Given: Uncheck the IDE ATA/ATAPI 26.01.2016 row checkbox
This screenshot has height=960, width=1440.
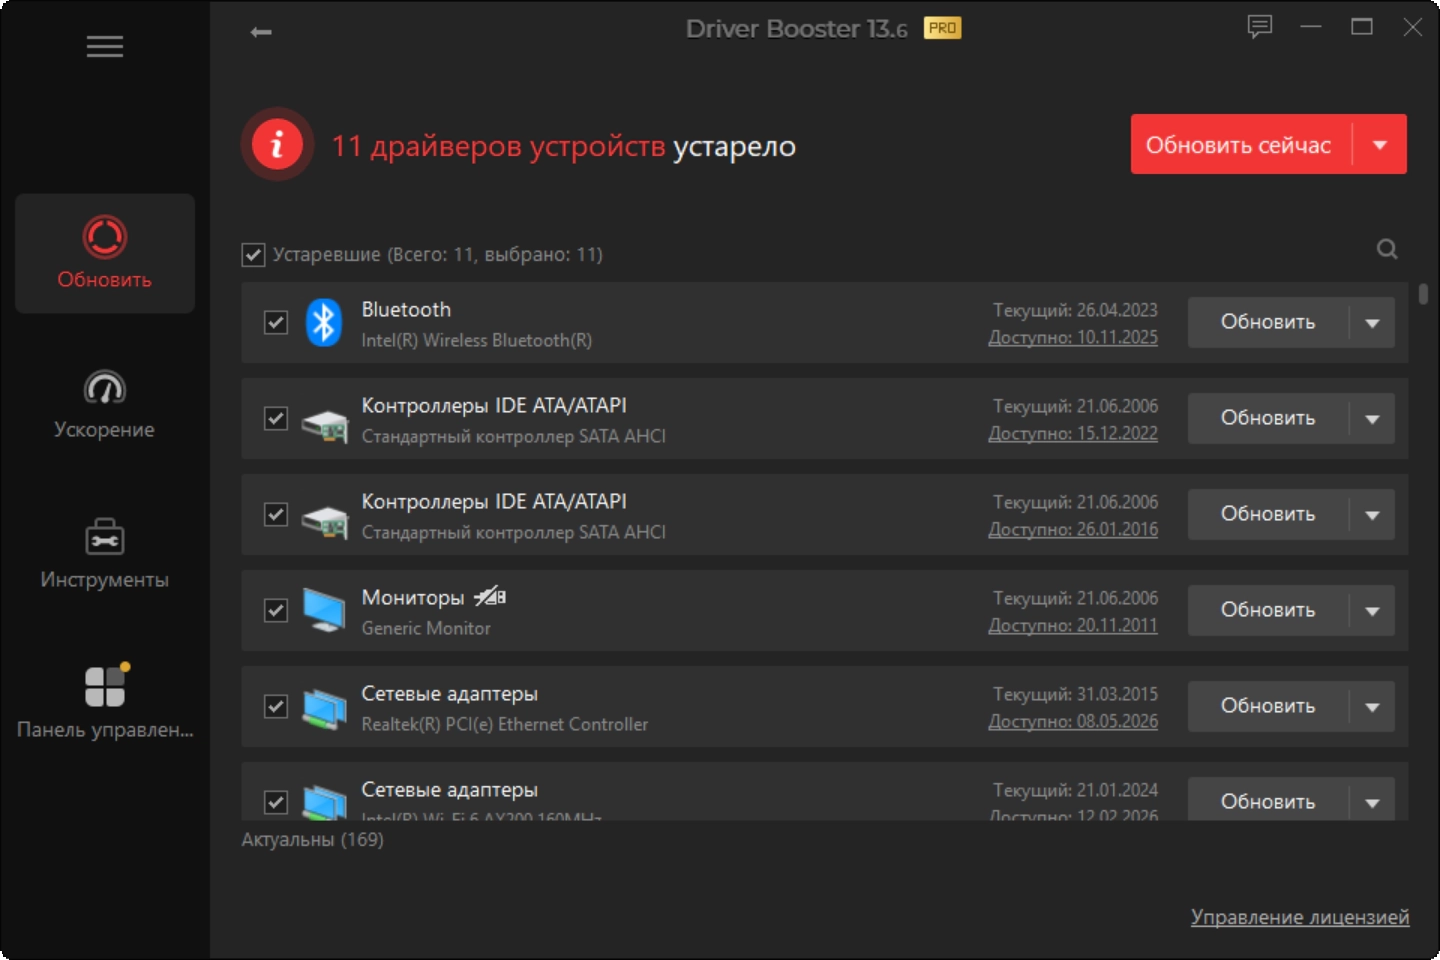Looking at the screenshot, I should click(276, 515).
